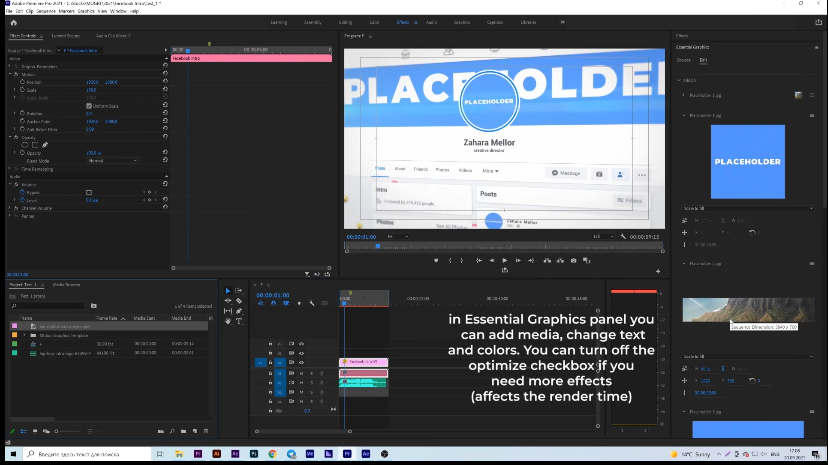828x465 pixels.
Task: Expand the Graphic Parameters group
Action: coord(10,67)
